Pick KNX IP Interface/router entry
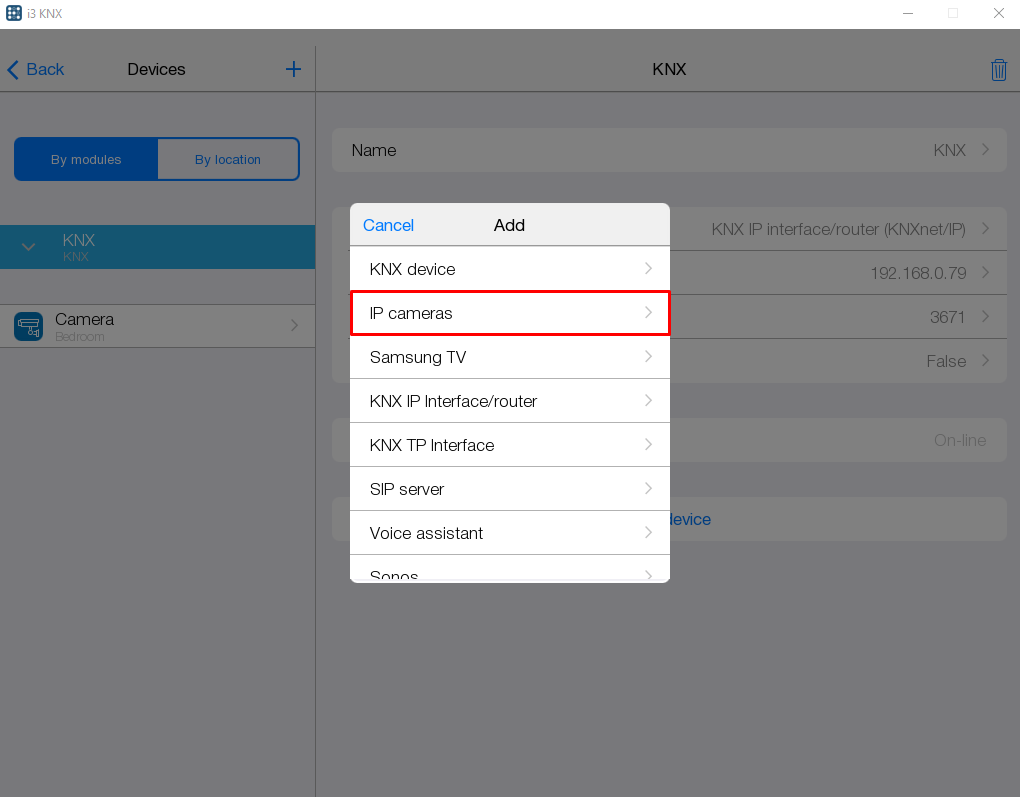Screen dimensions: 1020x797 point(509,401)
